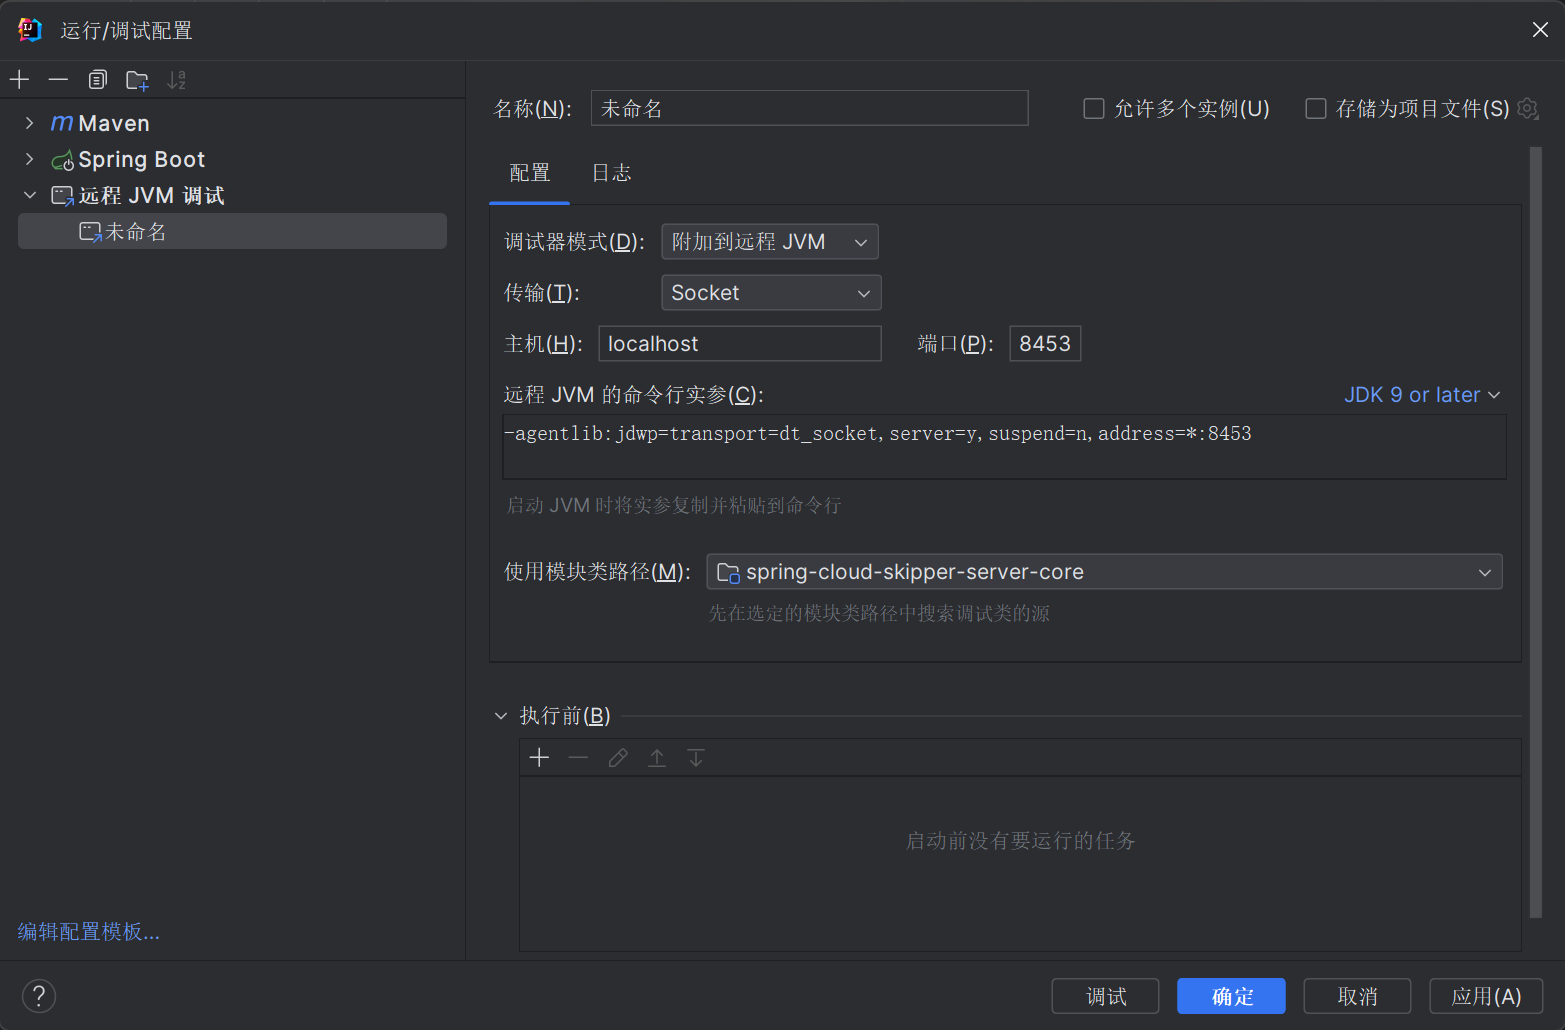Enable 允许多个实例 checkbox

1094,108
